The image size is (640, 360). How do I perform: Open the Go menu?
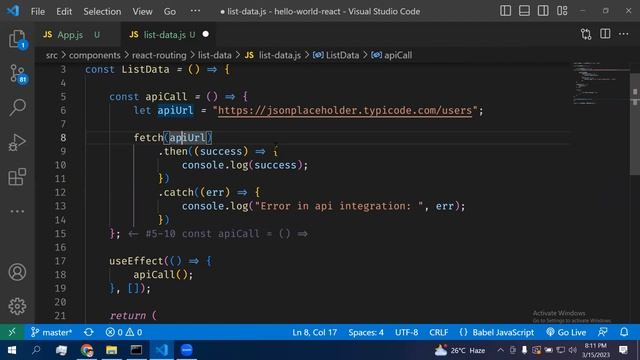(x=170, y=11)
